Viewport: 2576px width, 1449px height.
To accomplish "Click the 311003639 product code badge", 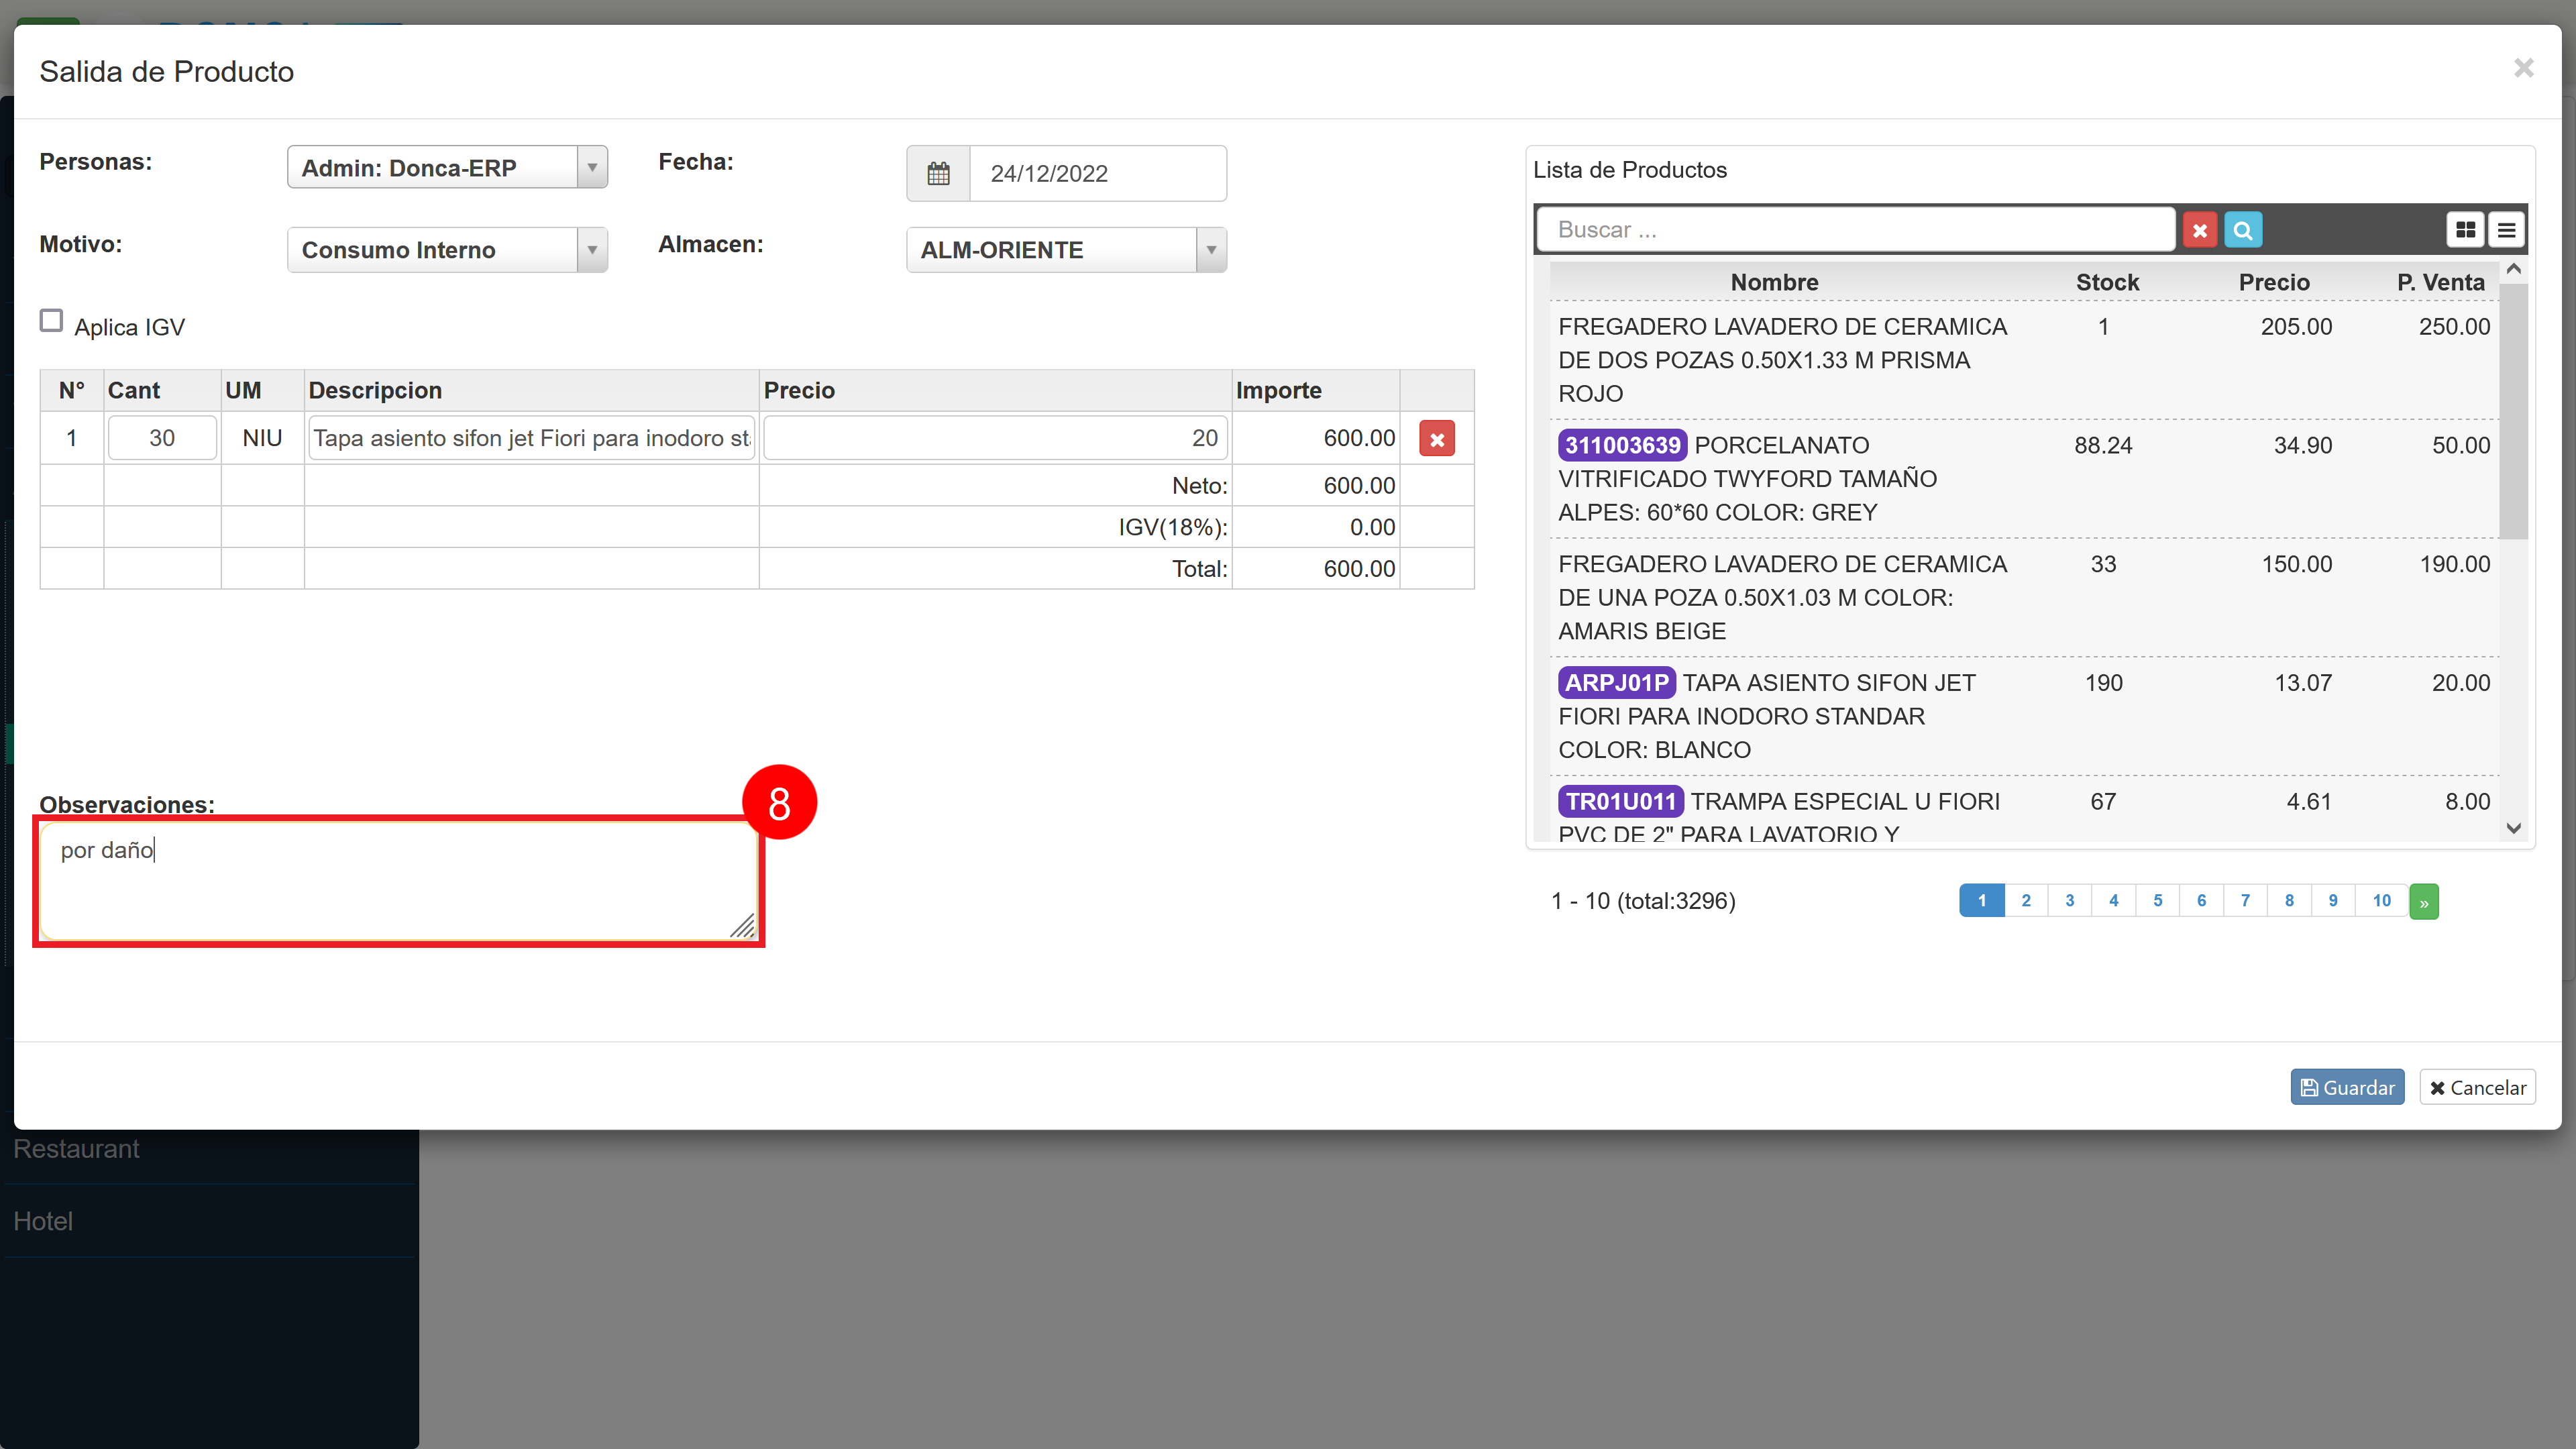I will click(1622, 445).
